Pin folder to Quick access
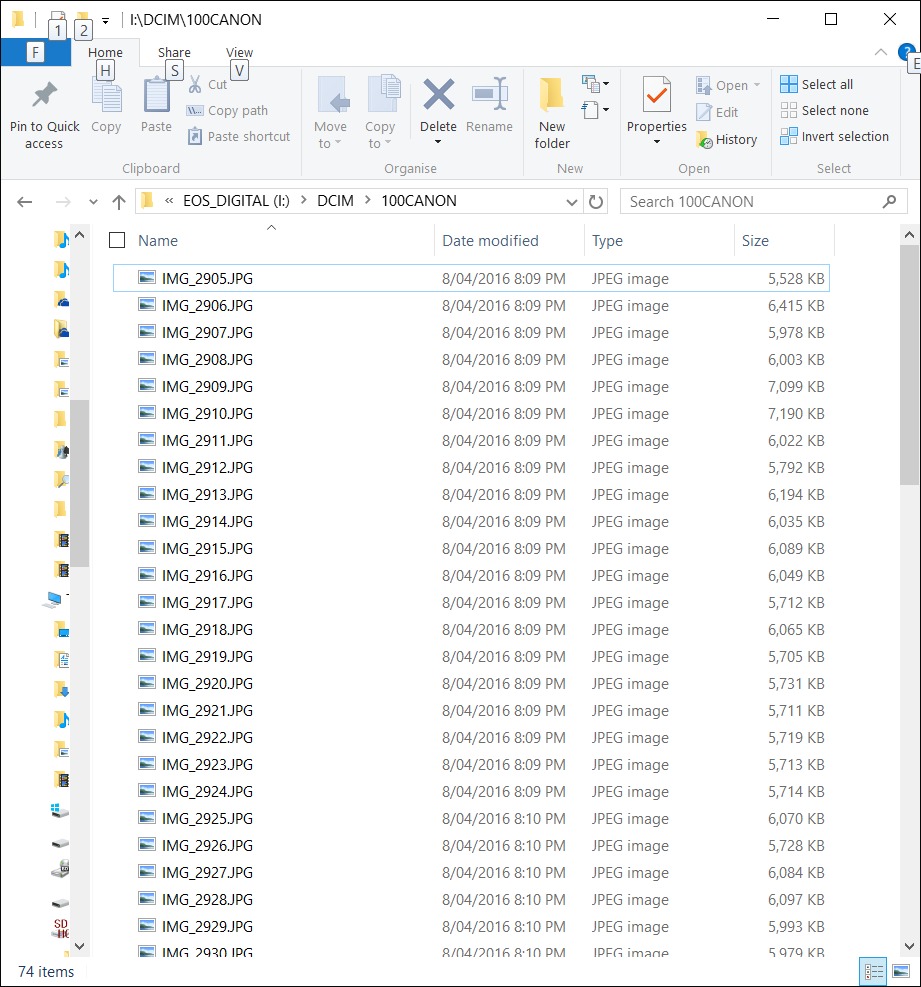Screen dimensions: 921x987 point(44,115)
